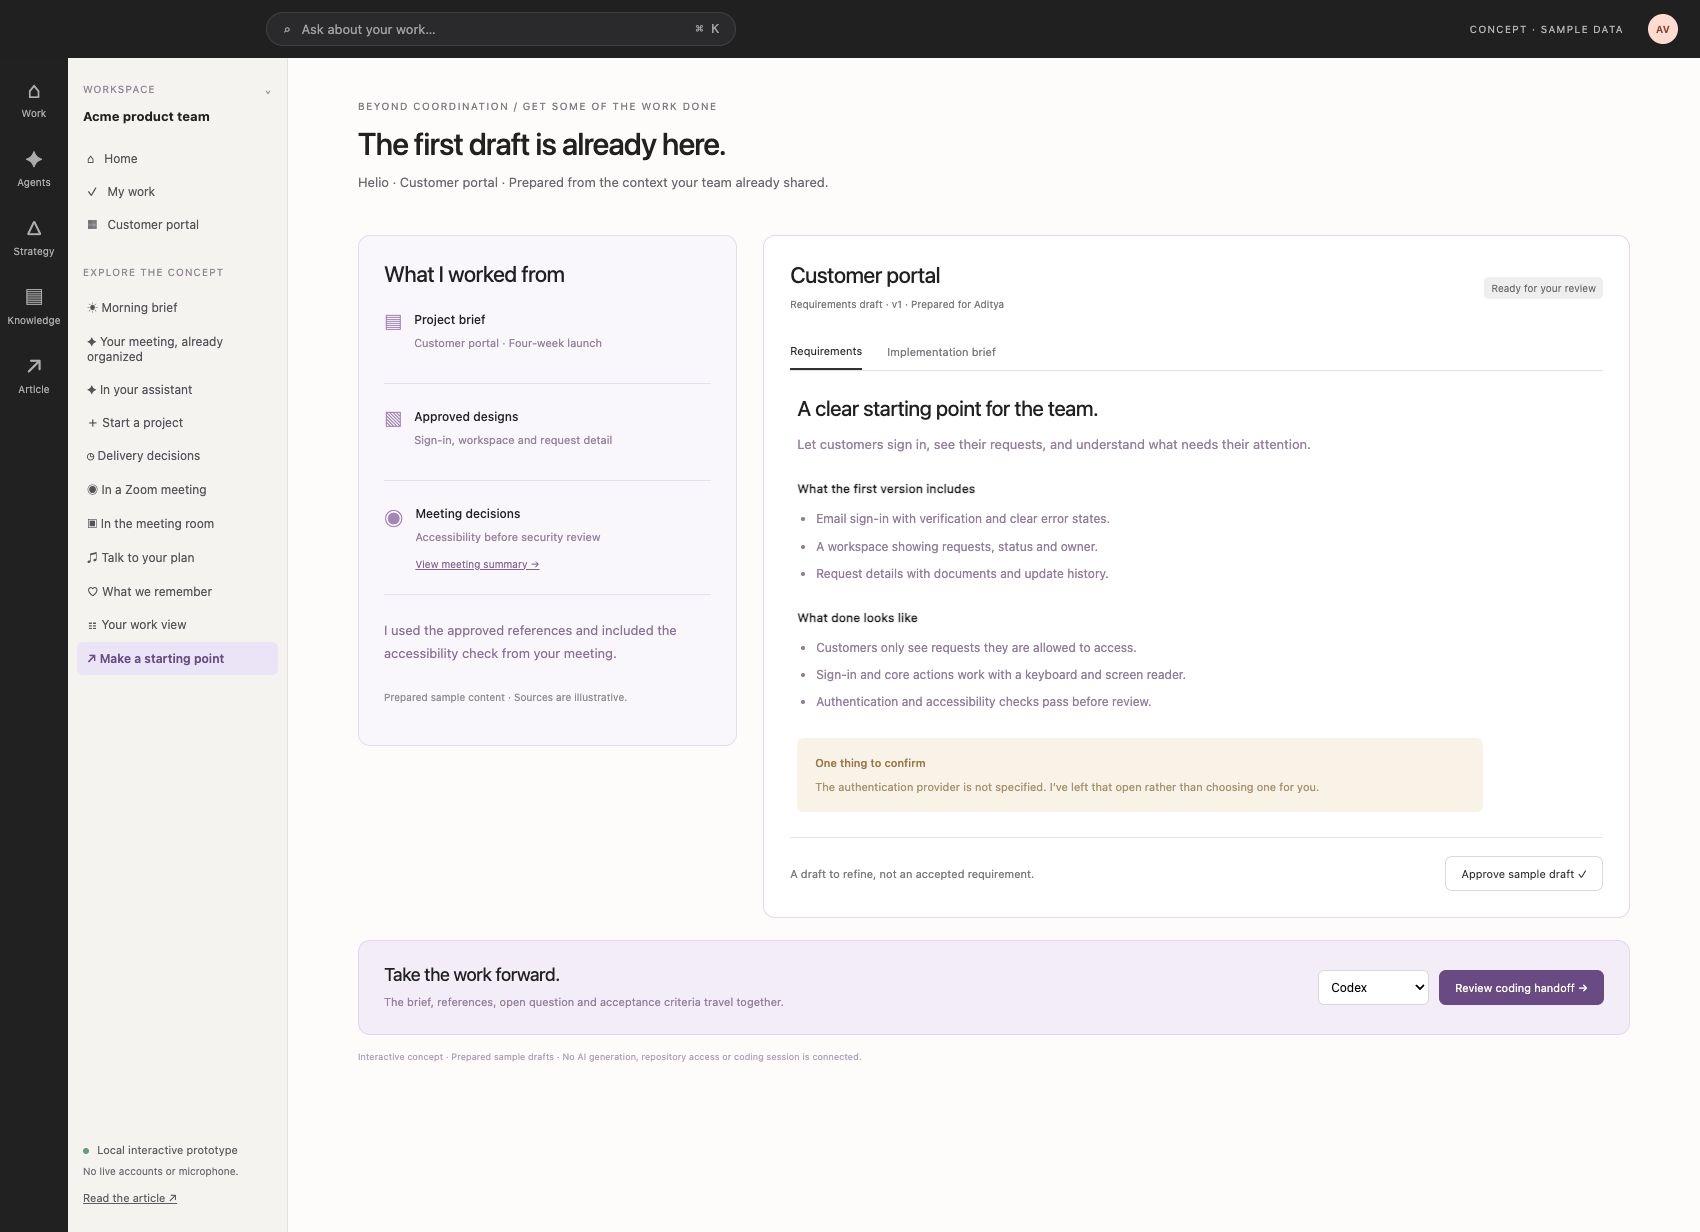Open the Work section in left rail
The height and width of the screenshot is (1232, 1700).
click(34, 101)
